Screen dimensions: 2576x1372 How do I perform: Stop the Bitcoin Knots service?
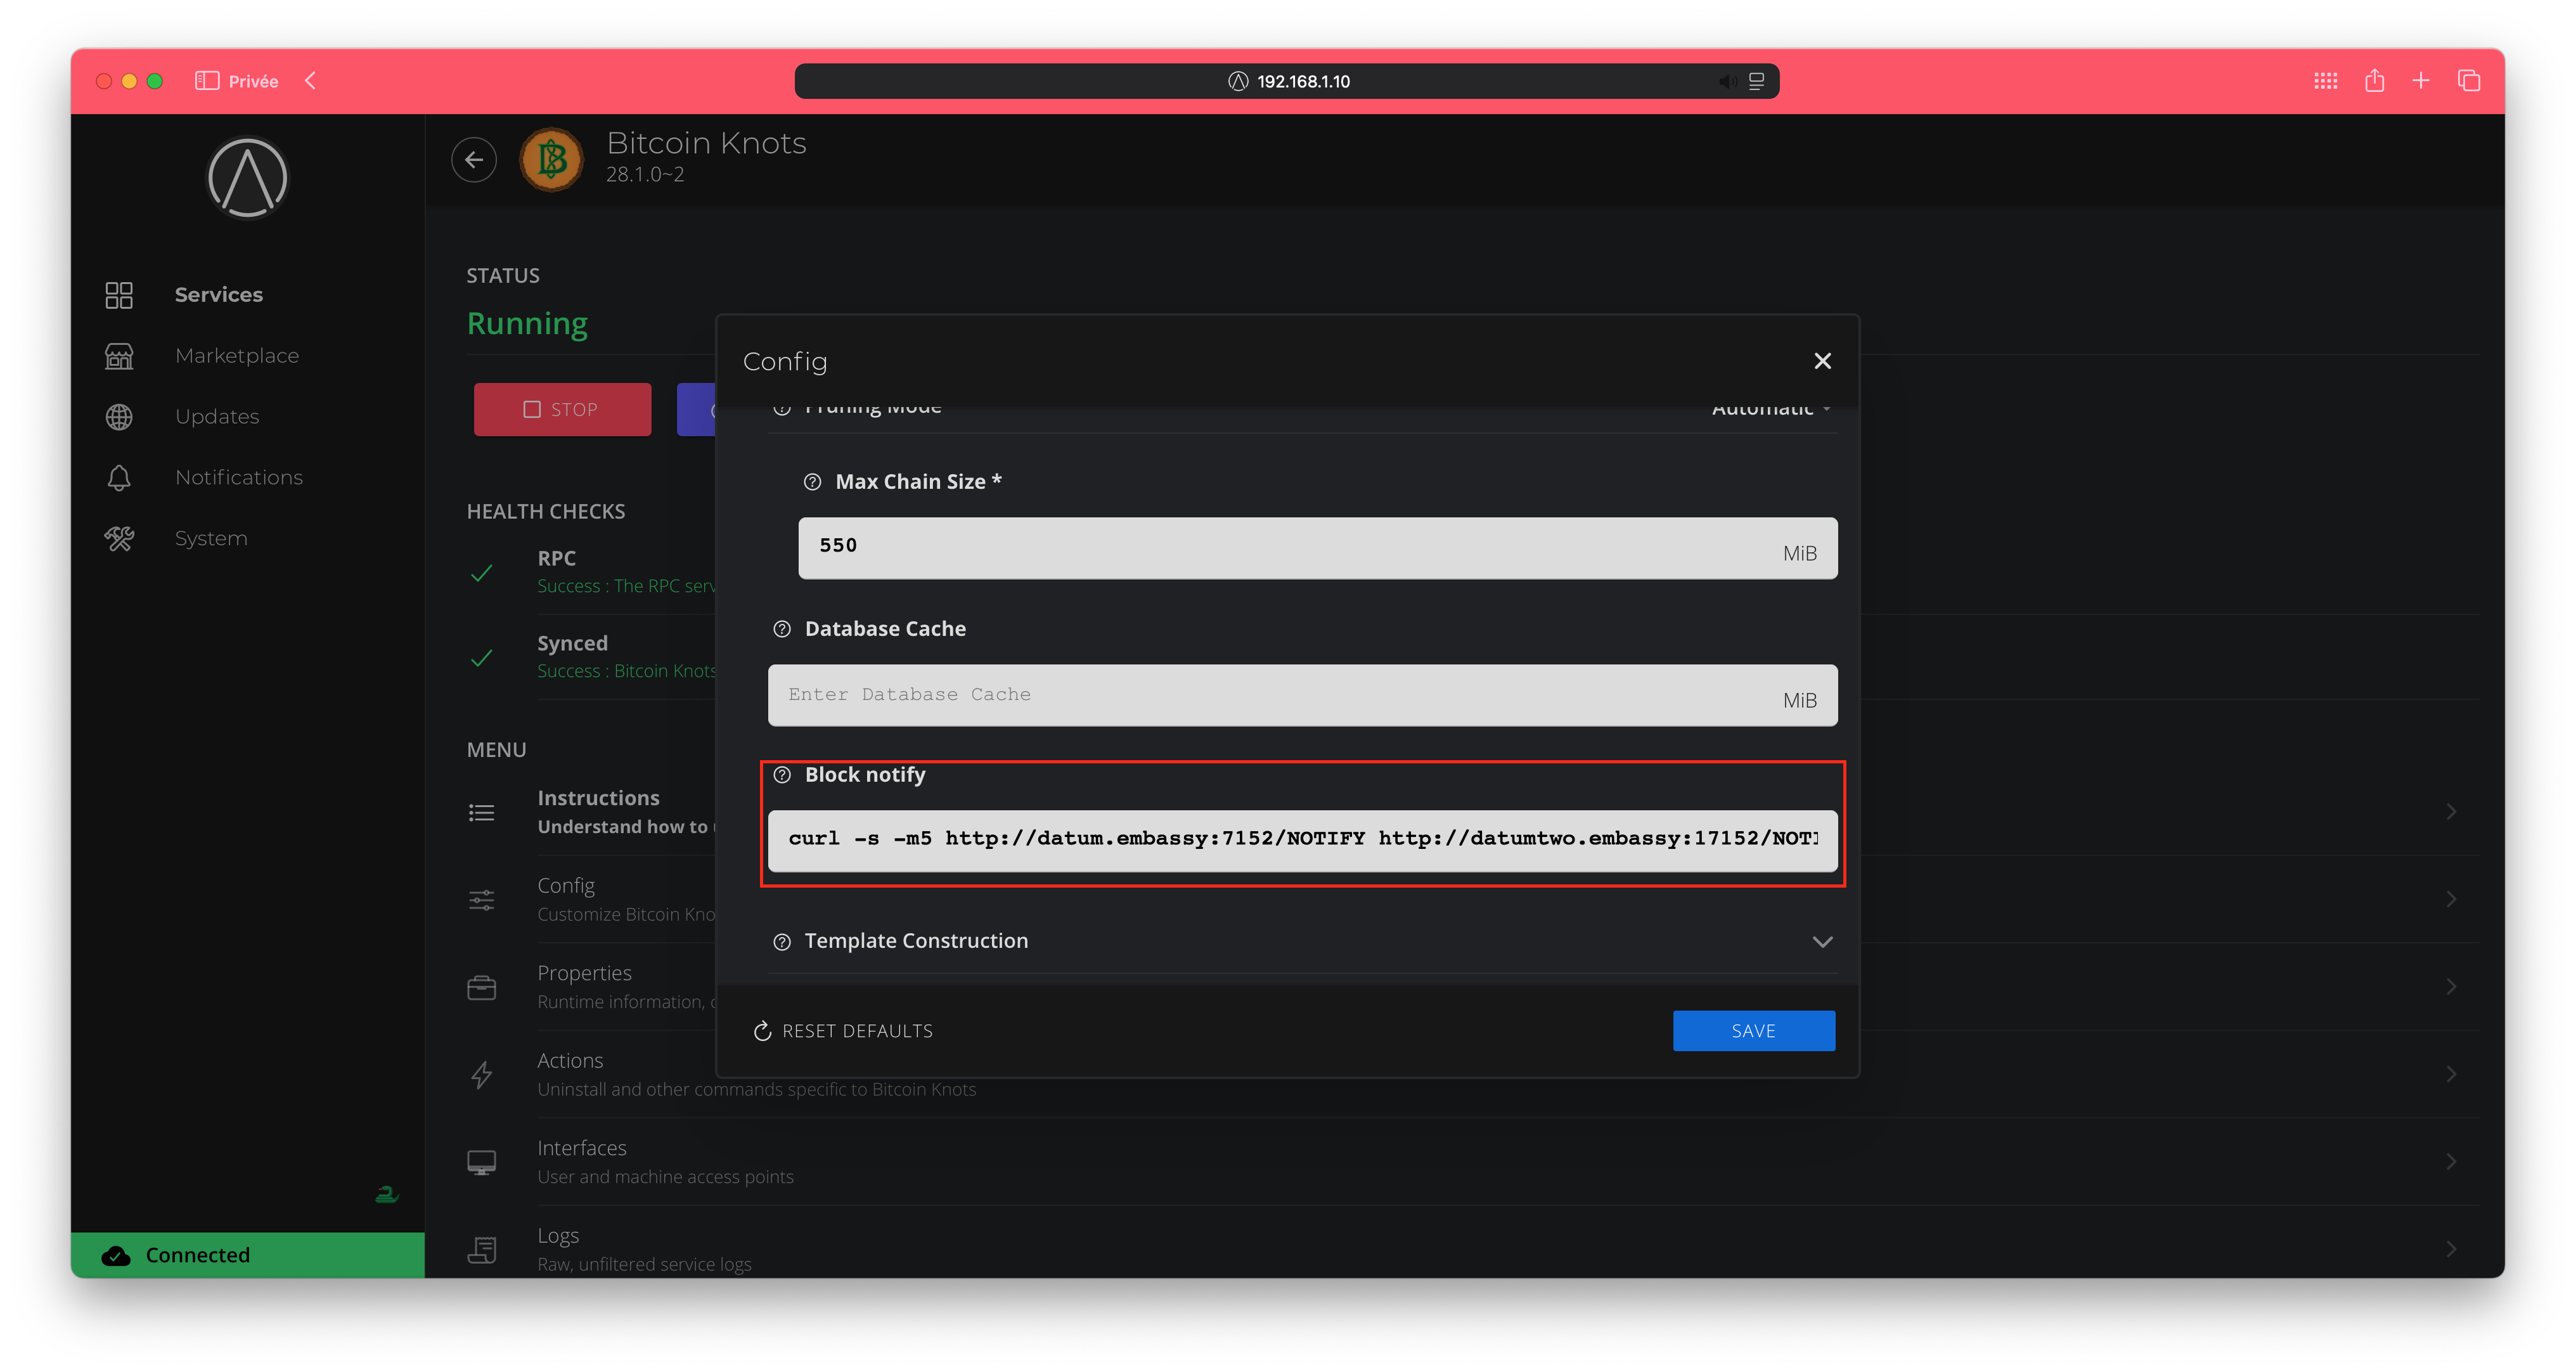(x=562, y=409)
